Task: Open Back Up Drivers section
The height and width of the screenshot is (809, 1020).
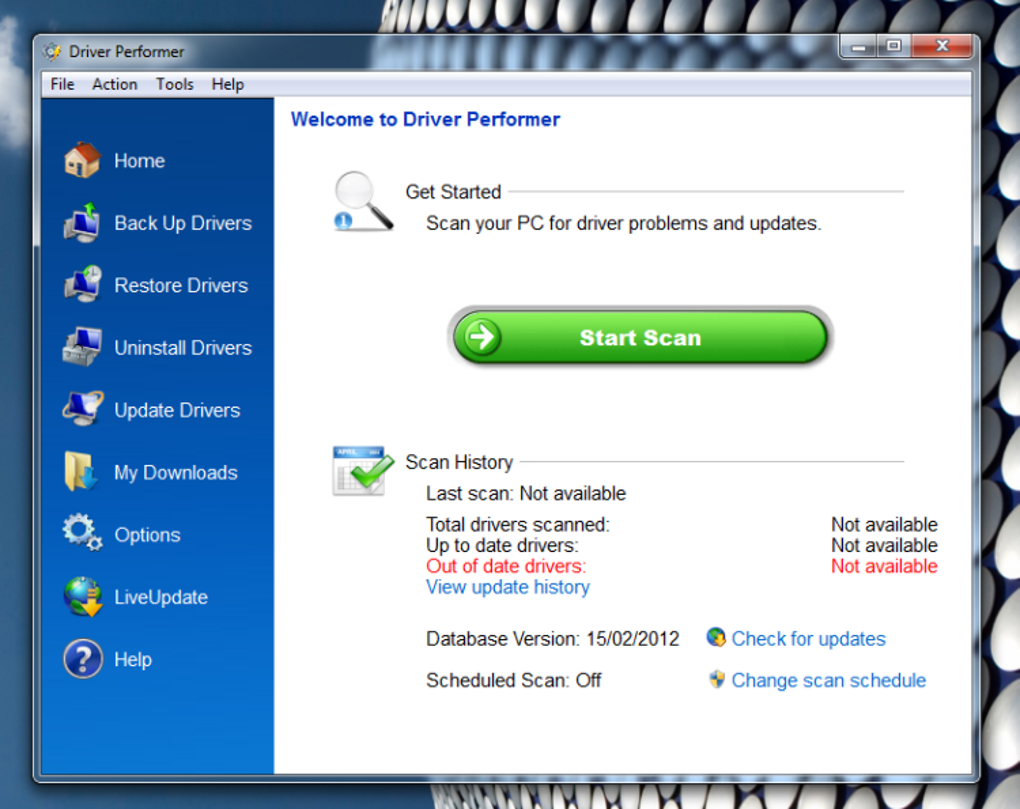Action: [183, 223]
